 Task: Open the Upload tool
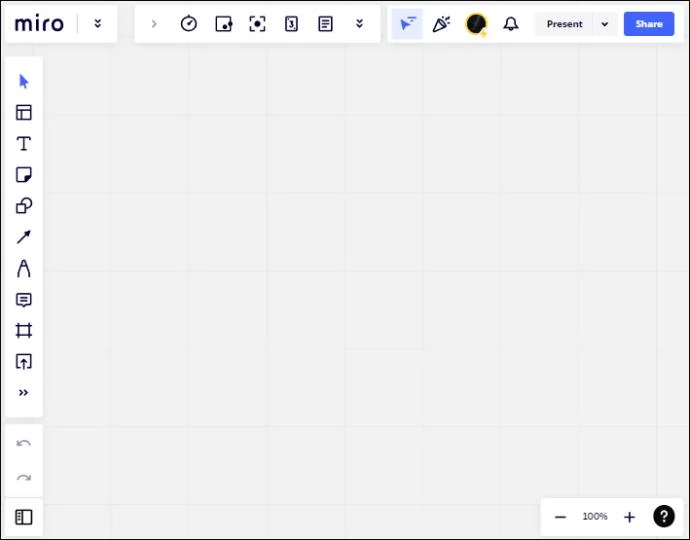tap(24, 362)
